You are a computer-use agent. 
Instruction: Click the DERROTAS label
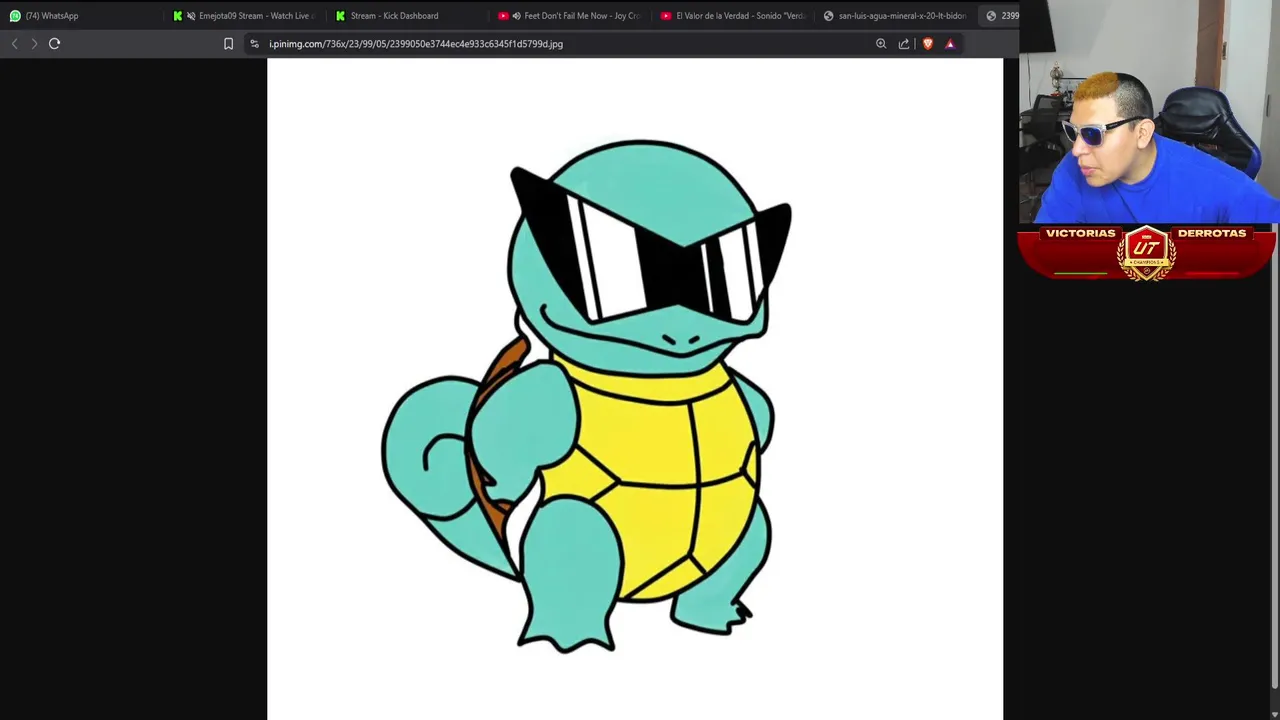pos(1212,233)
